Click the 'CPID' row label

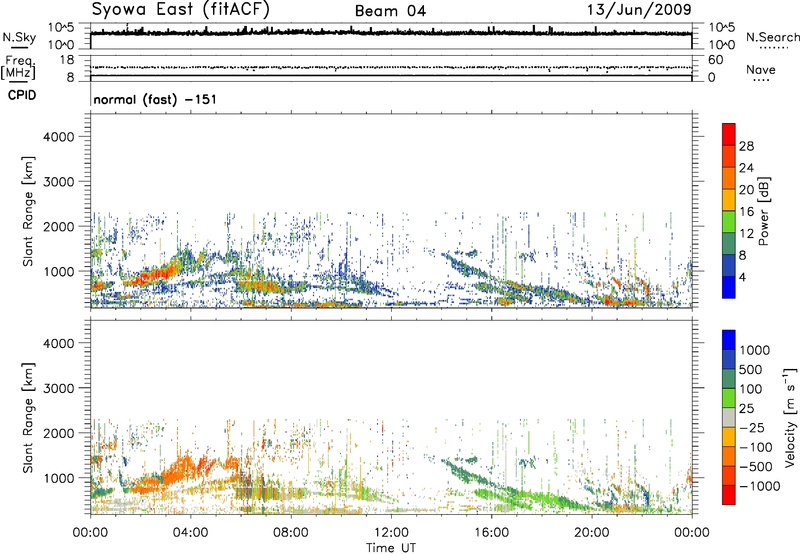tap(22, 95)
